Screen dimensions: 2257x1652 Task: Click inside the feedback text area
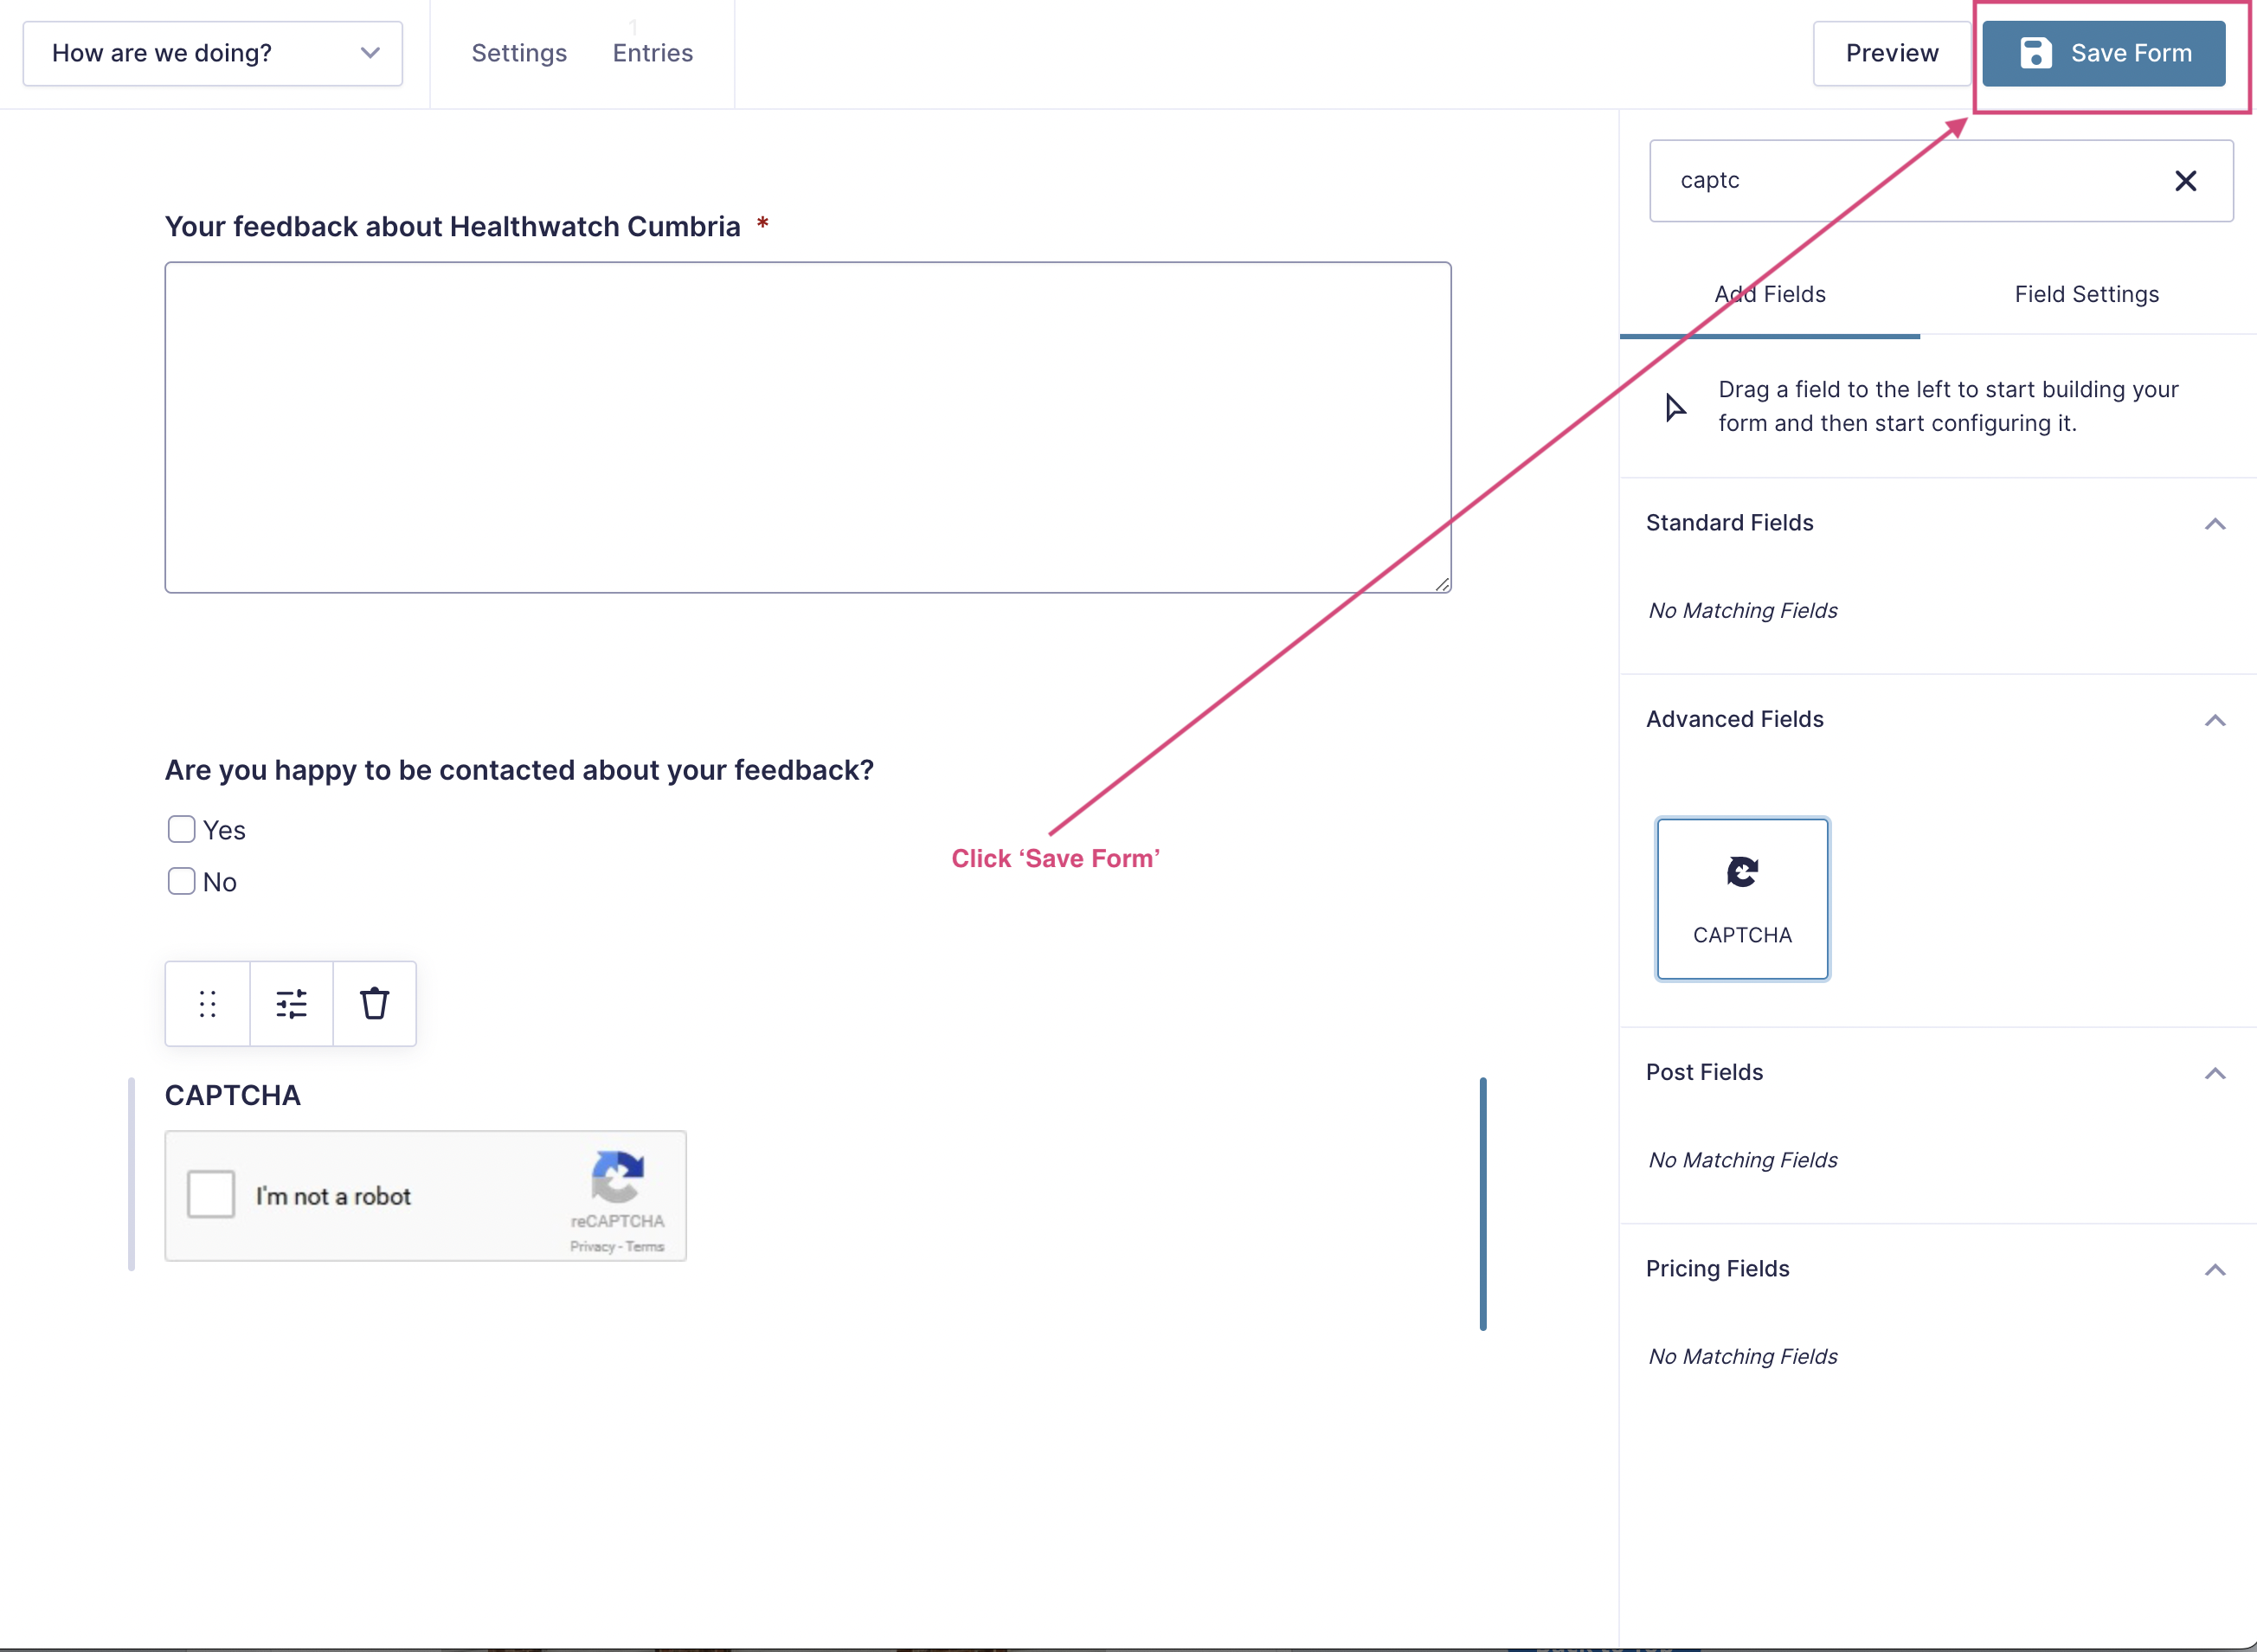tap(807, 427)
